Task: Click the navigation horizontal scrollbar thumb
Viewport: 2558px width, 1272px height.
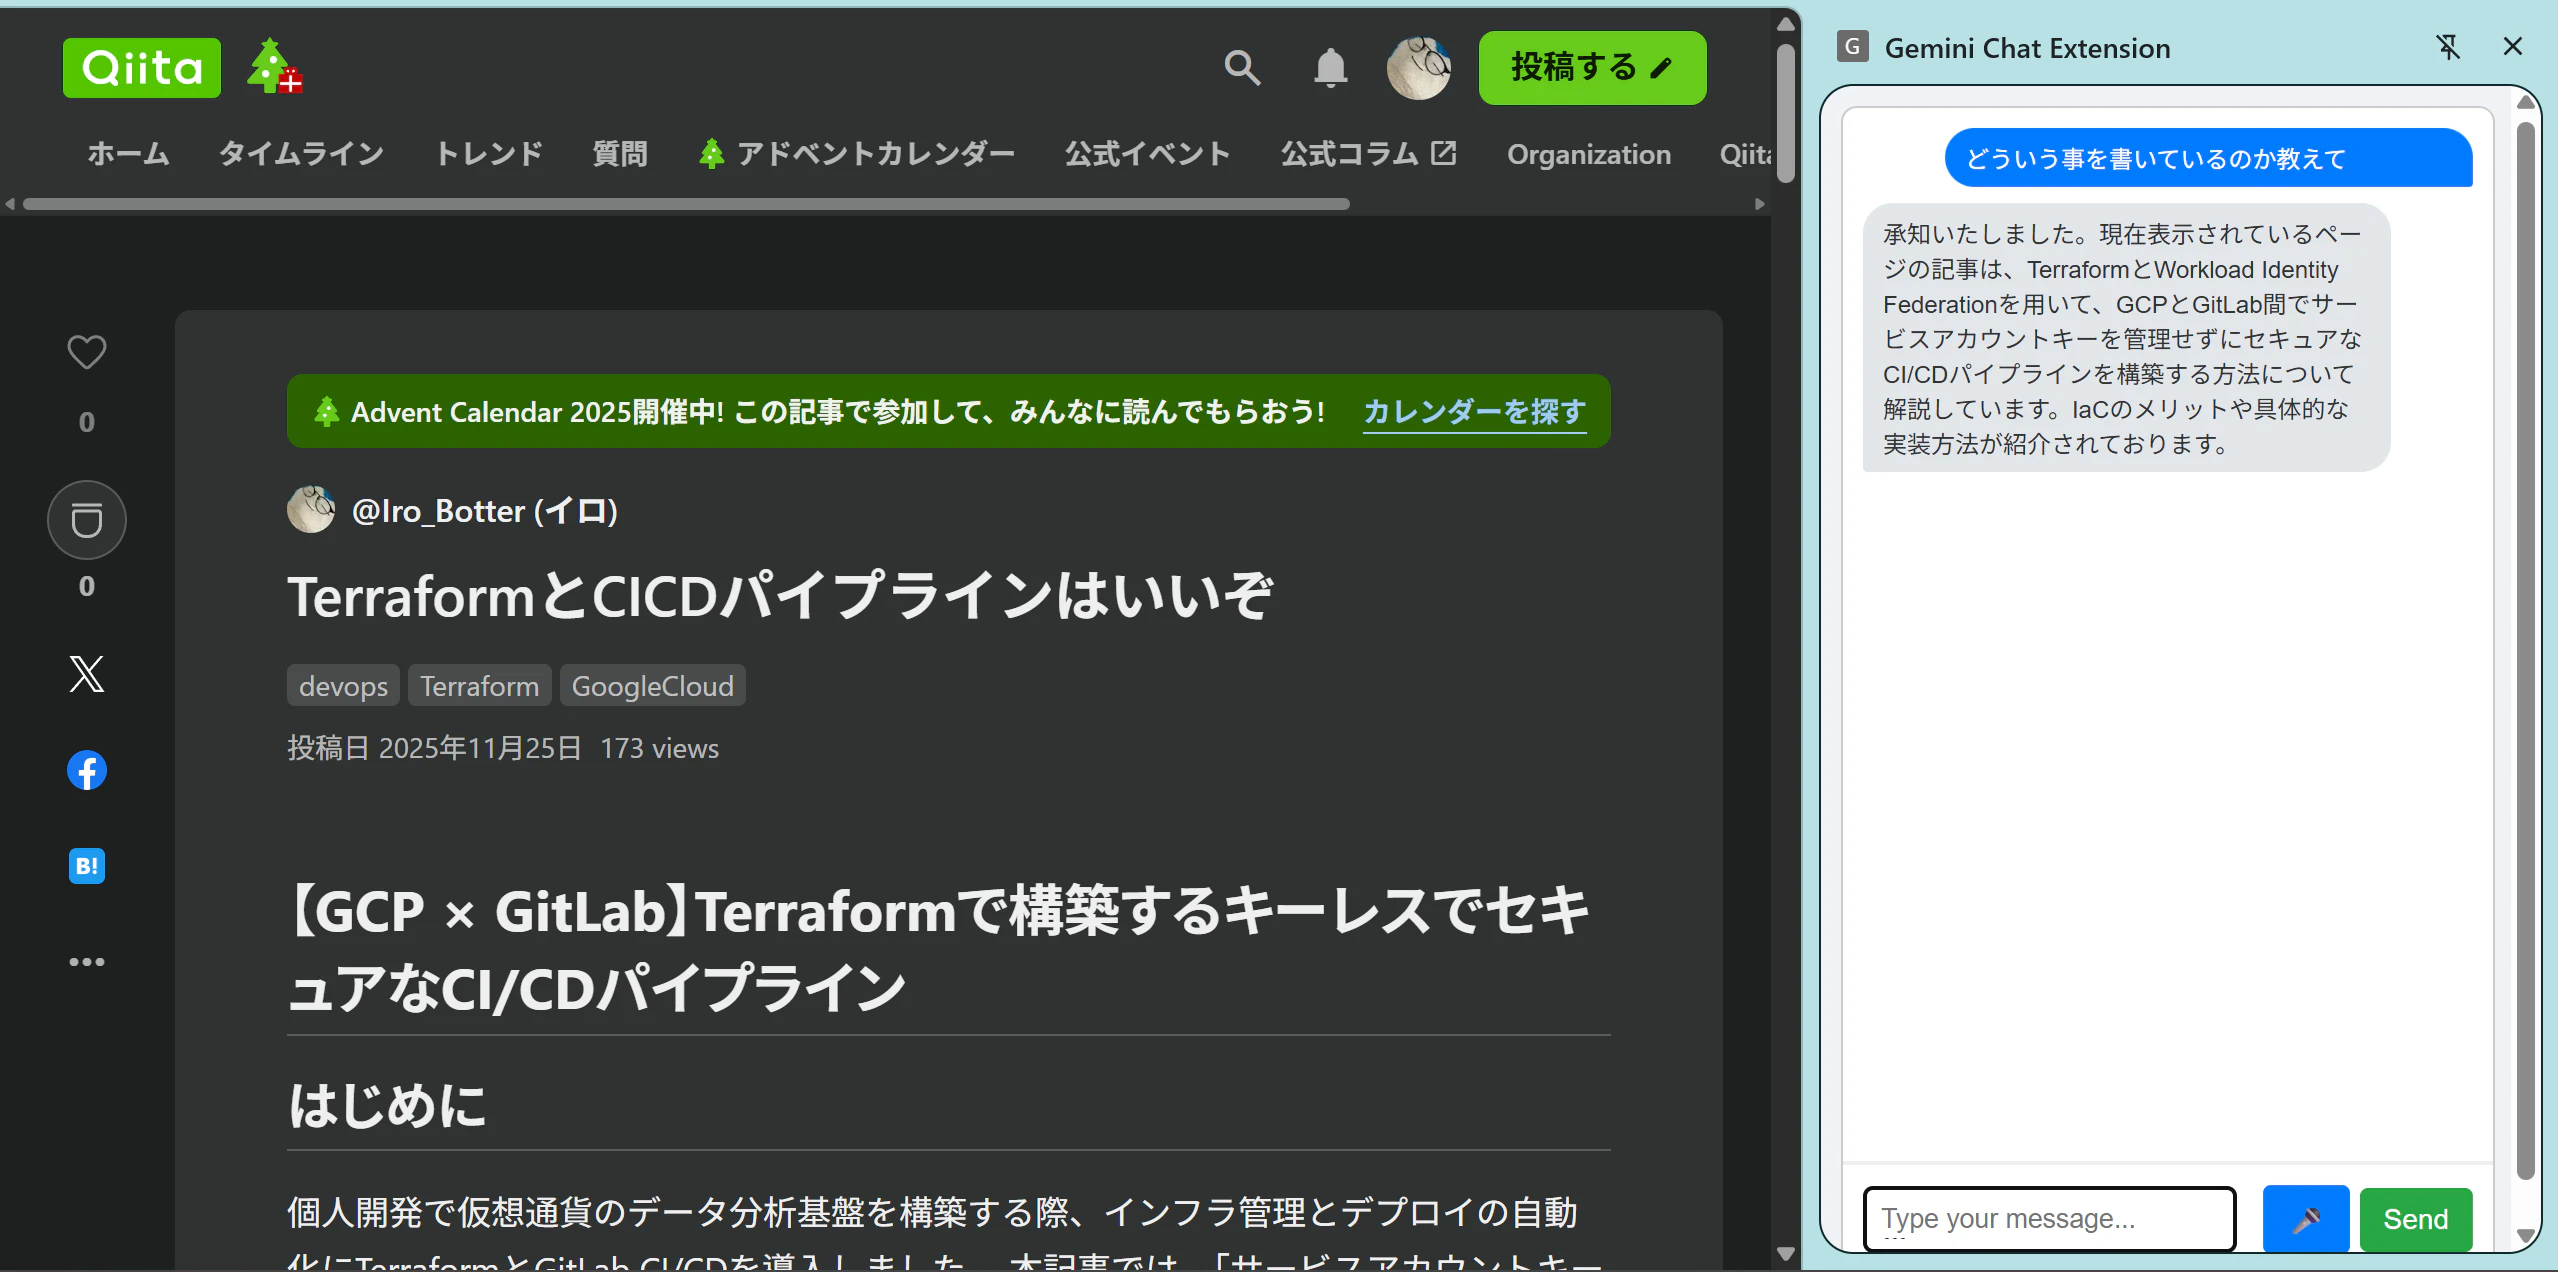Action: 686,204
